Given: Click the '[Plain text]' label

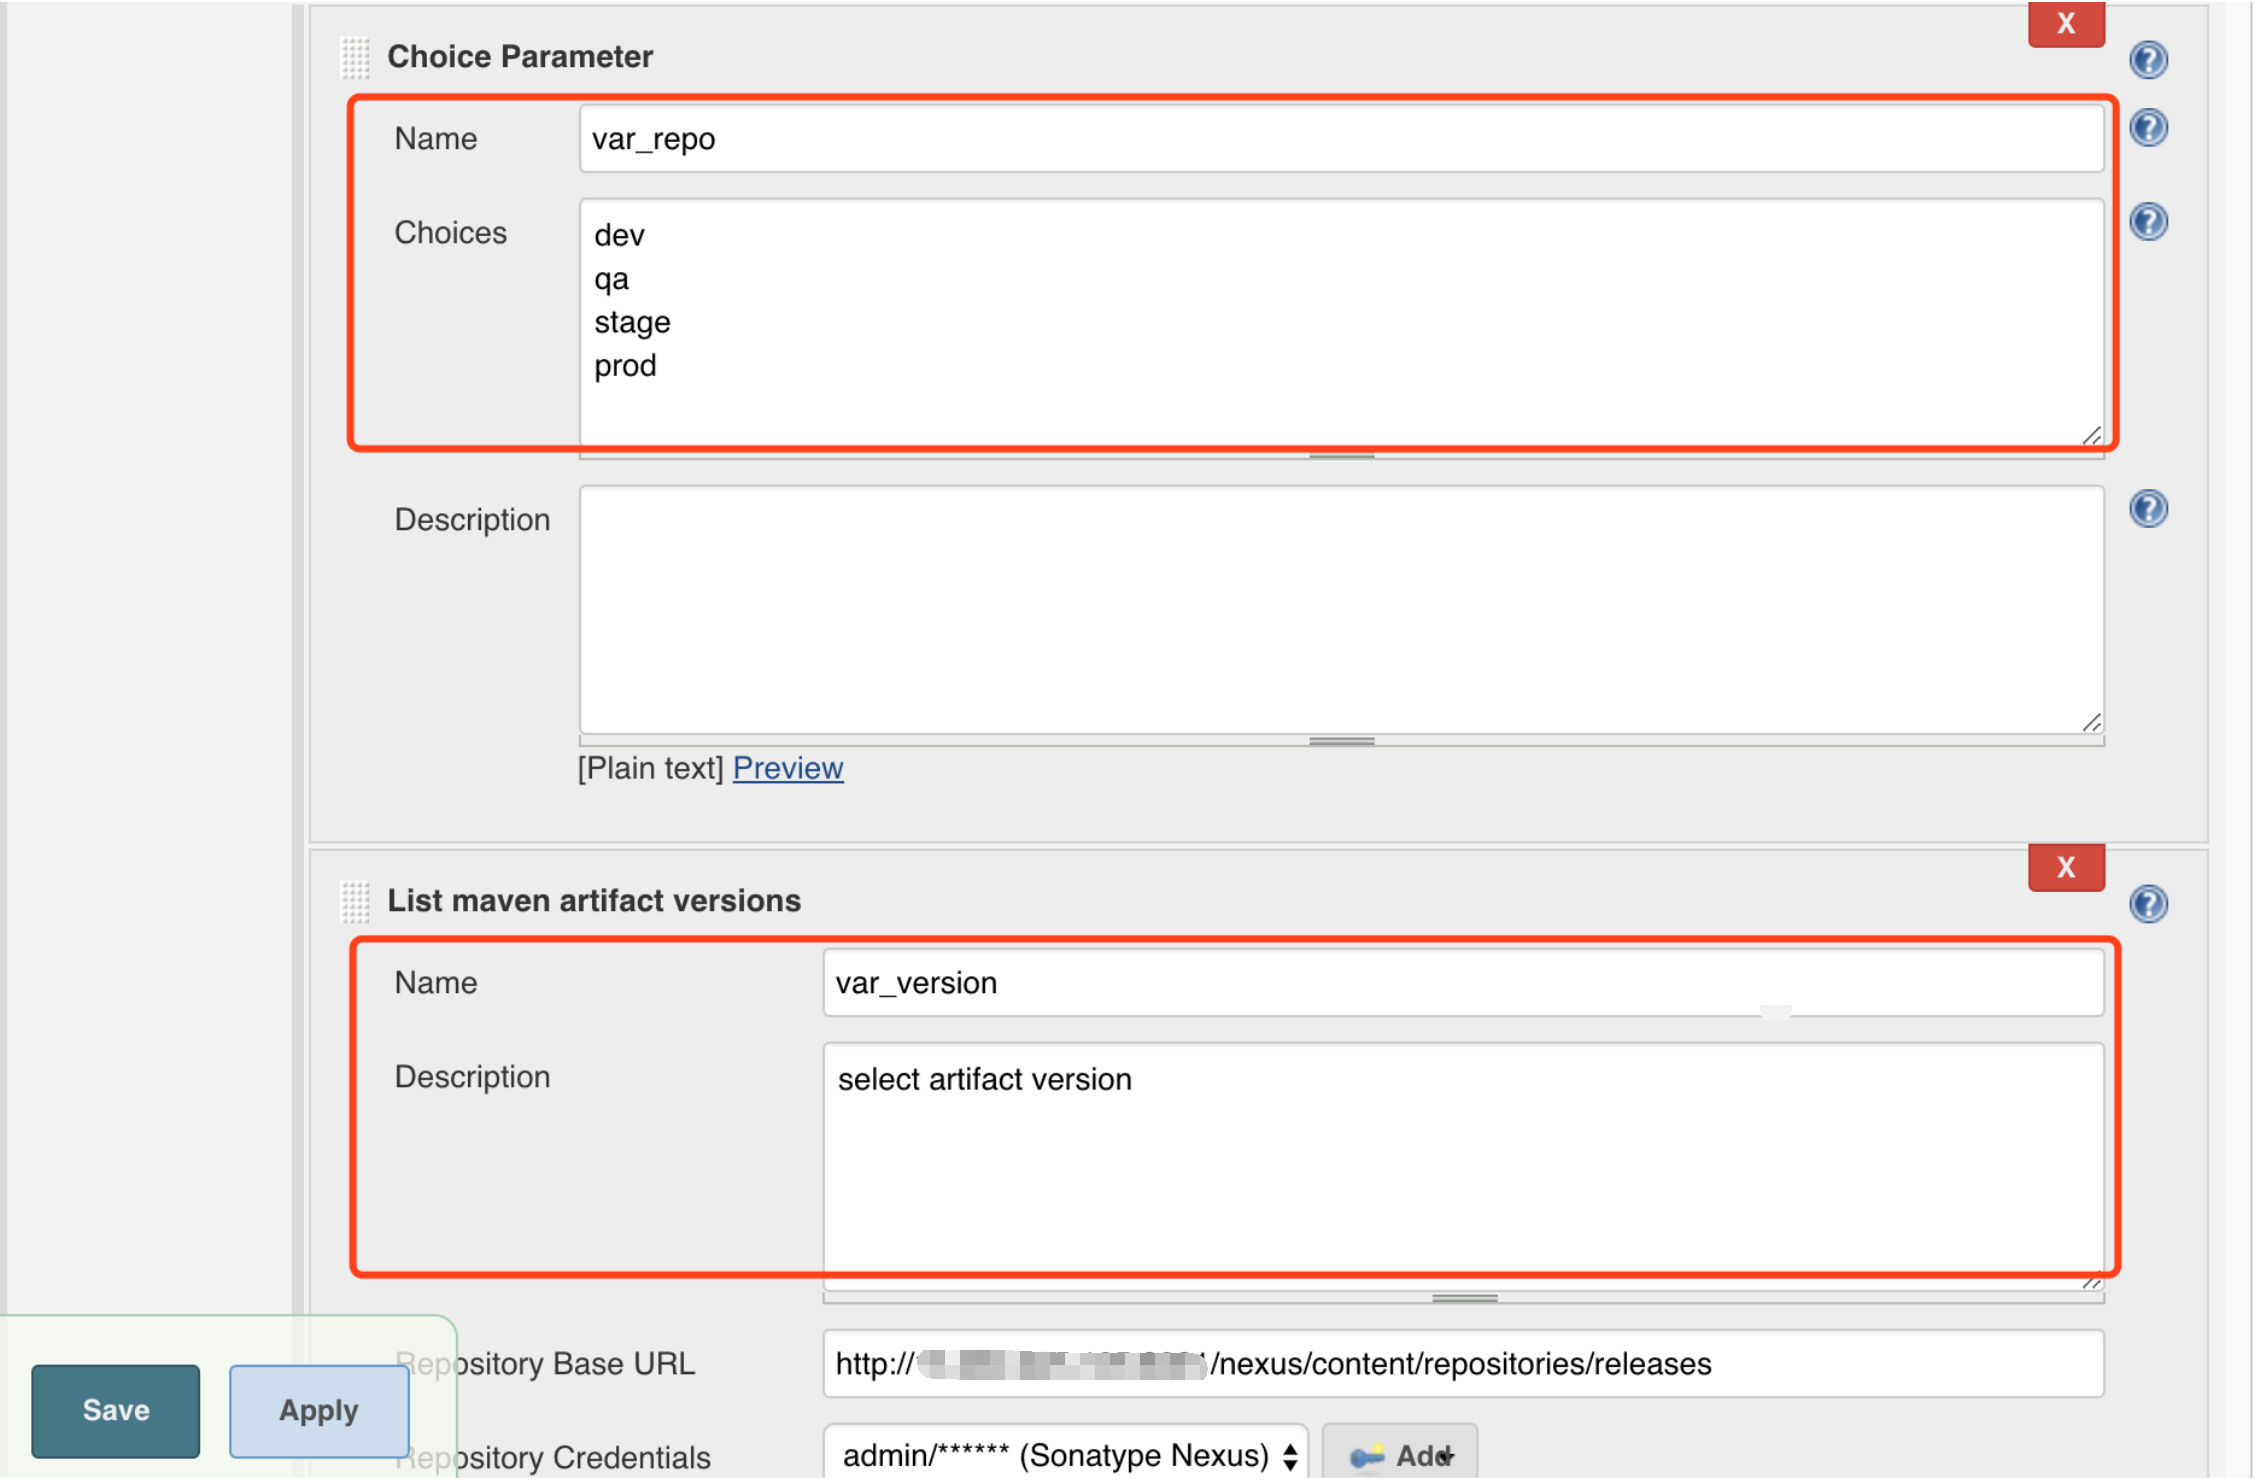Looking at the screenshot, I should click(651, 768).
